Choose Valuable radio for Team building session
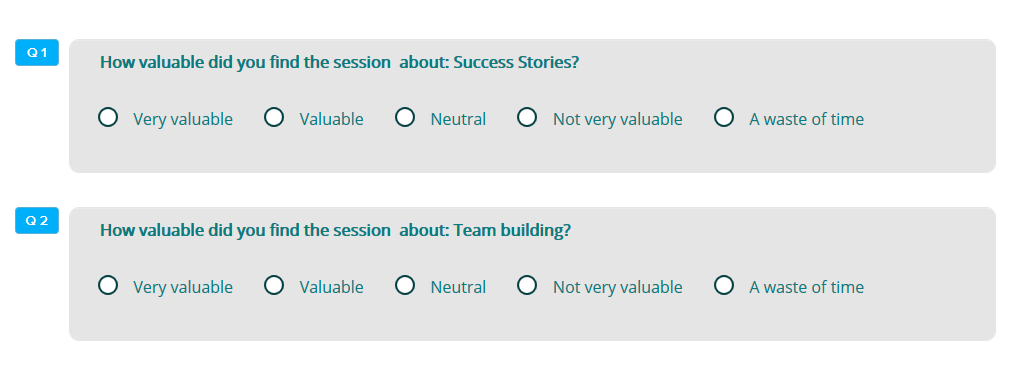This screenshot has height=378, width=1013. pos(274,285)
